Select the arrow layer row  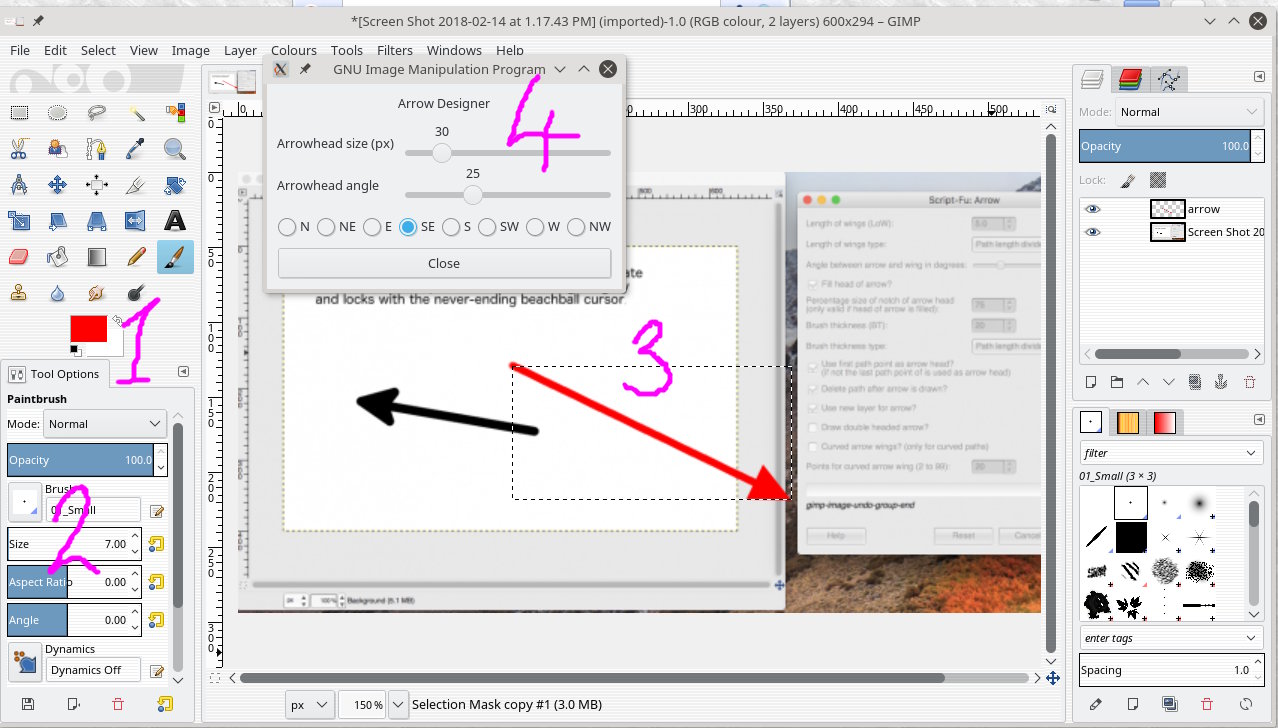click(x=1170, y=209)
